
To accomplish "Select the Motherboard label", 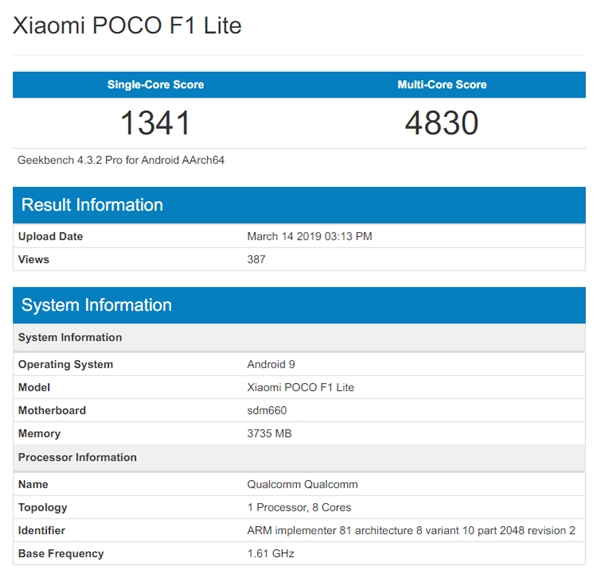I will [52, 410].
